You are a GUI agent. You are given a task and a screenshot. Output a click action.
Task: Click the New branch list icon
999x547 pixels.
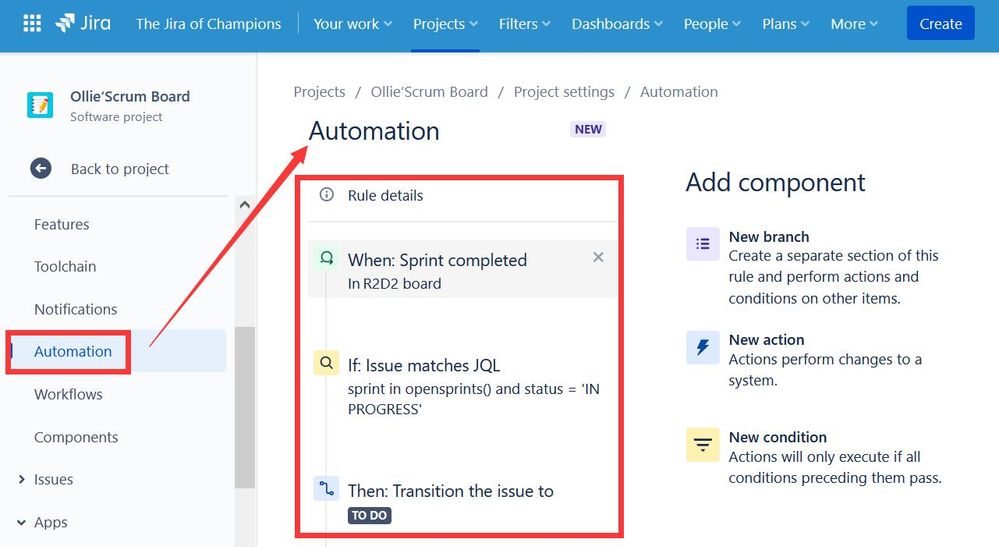coord(703,244)
